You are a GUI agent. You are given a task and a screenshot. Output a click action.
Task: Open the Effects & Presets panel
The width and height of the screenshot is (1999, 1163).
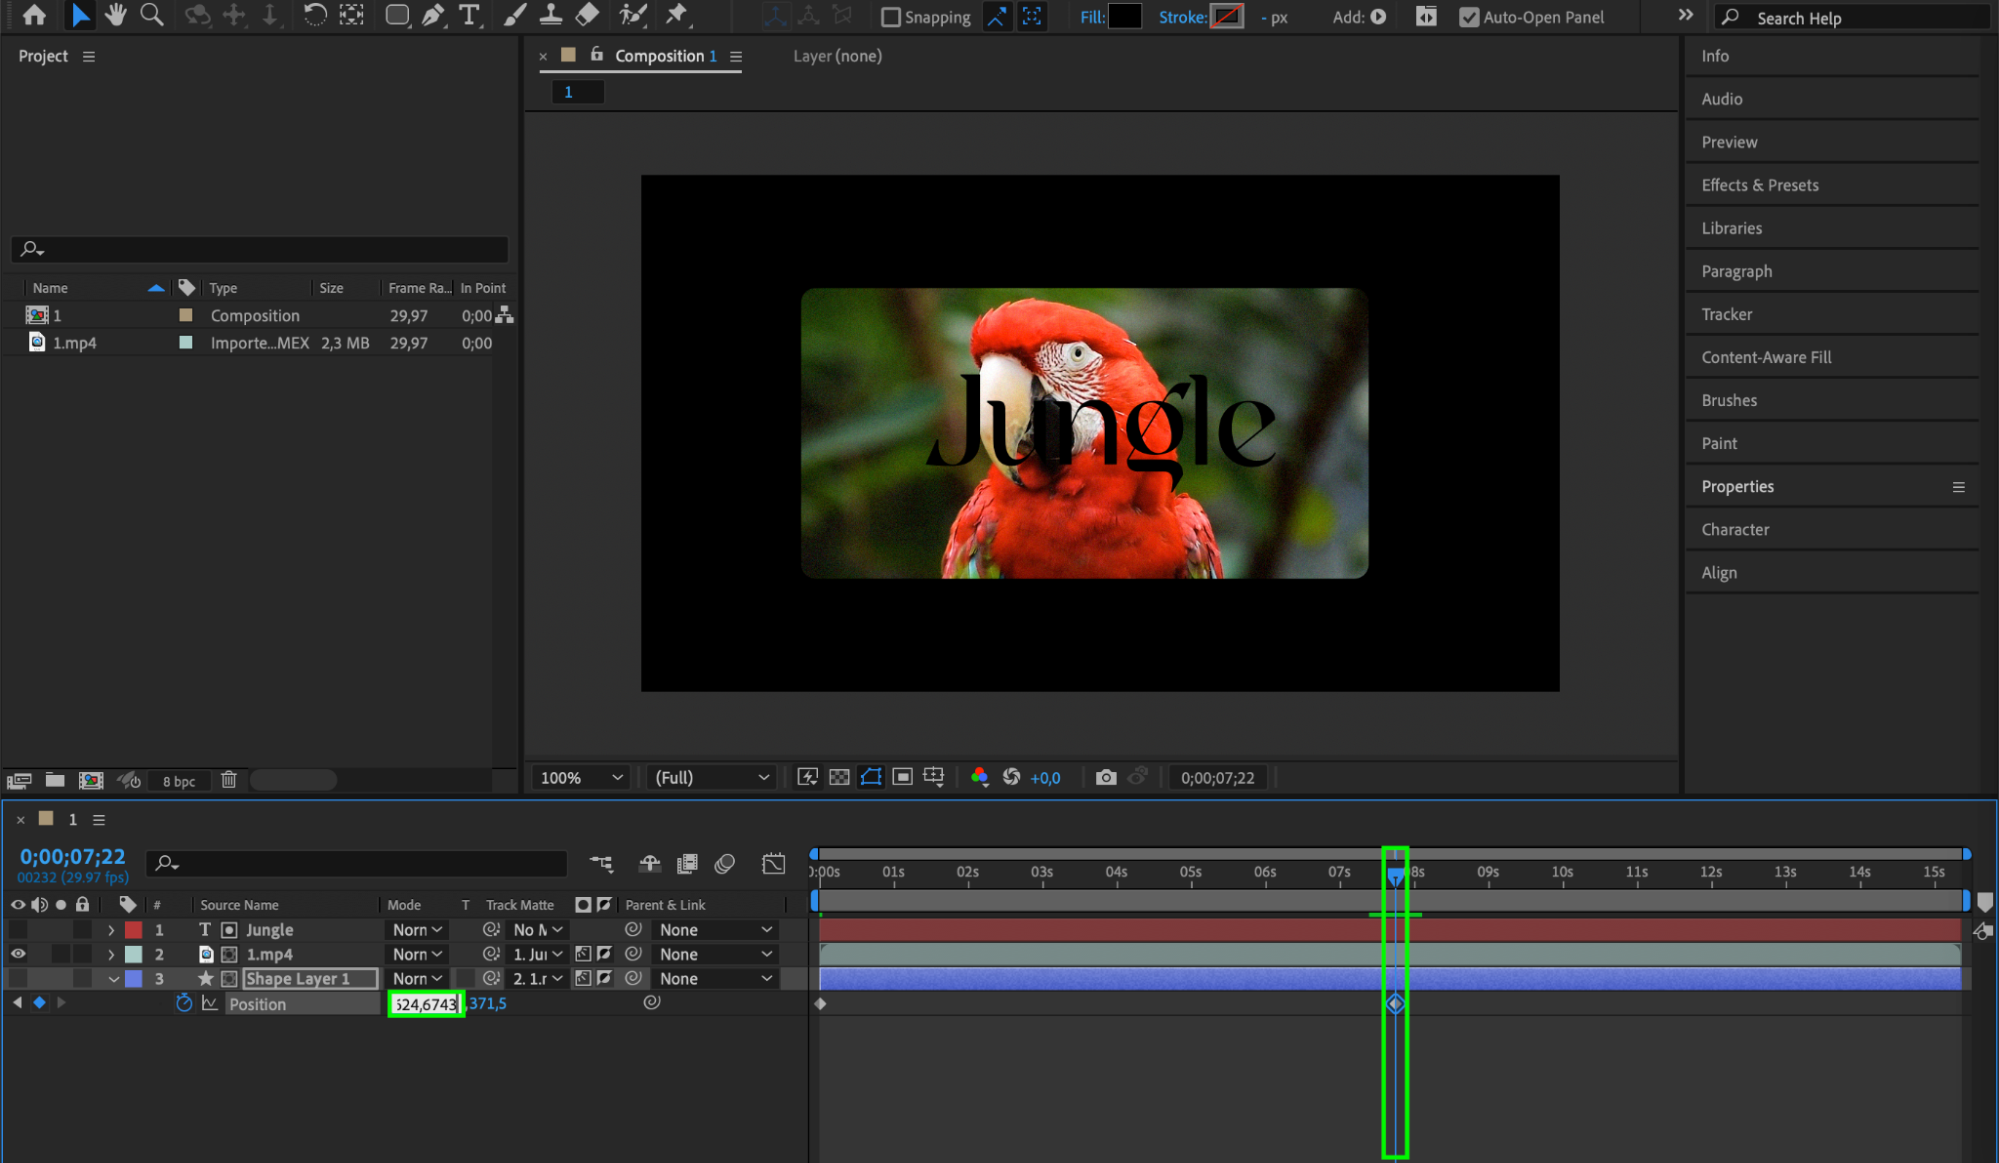pyautogui.click(x=1759, y=185)
